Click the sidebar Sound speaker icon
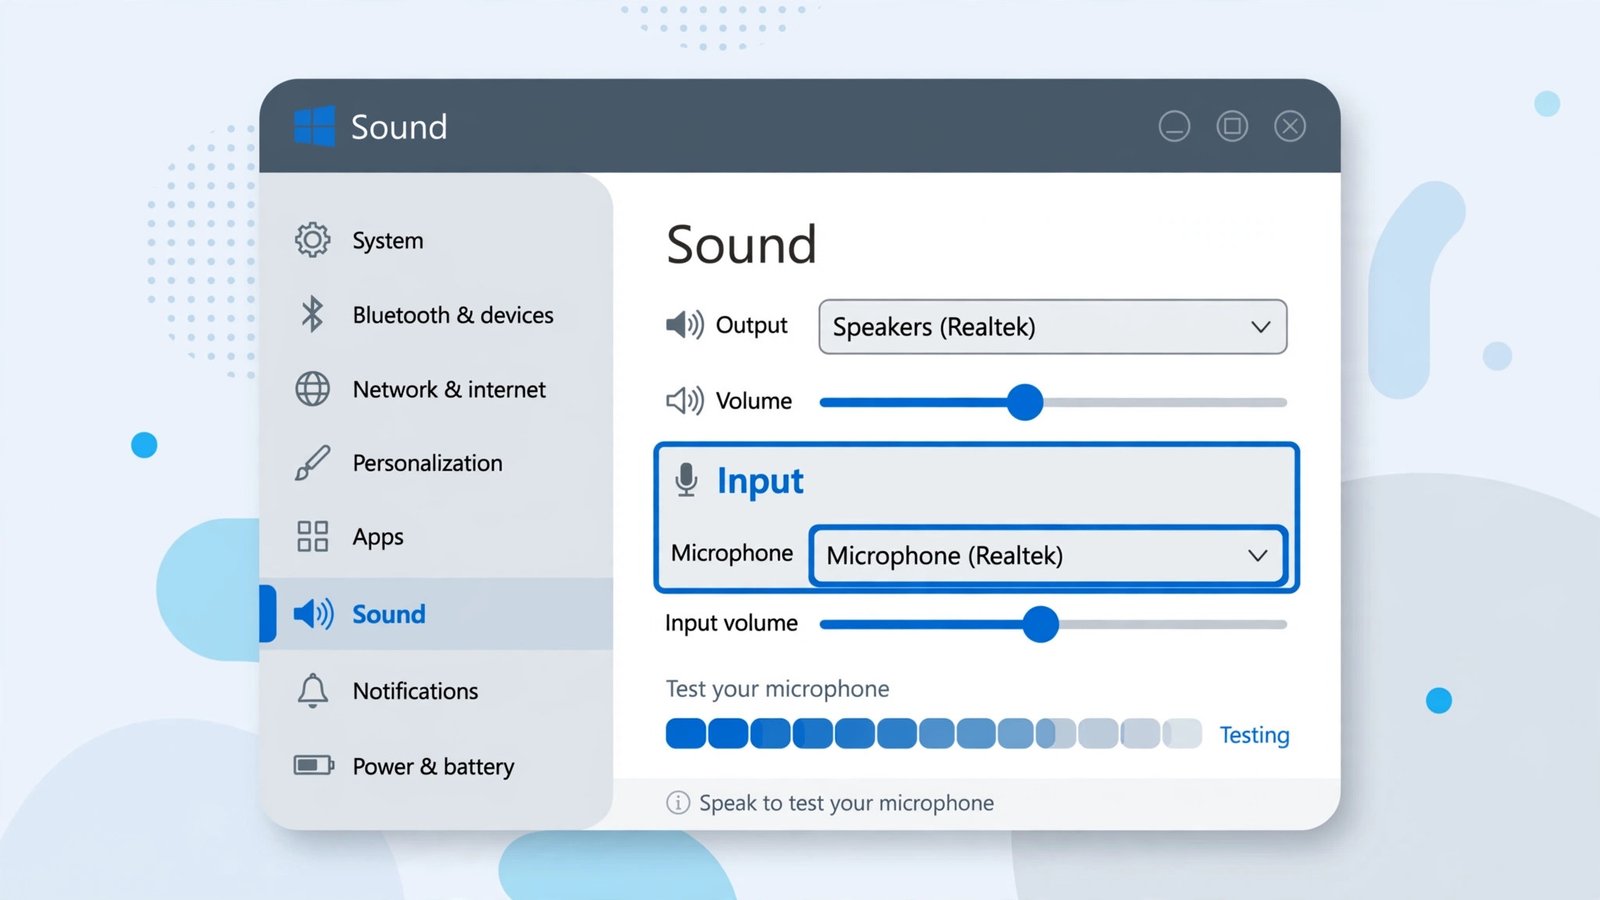Viewport: 1600px width, 900px height. pyautogui.click(x=313, y=614)
